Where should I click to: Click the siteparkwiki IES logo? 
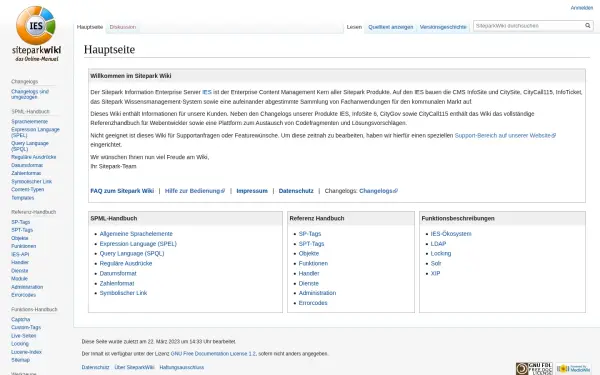(36, 34)
